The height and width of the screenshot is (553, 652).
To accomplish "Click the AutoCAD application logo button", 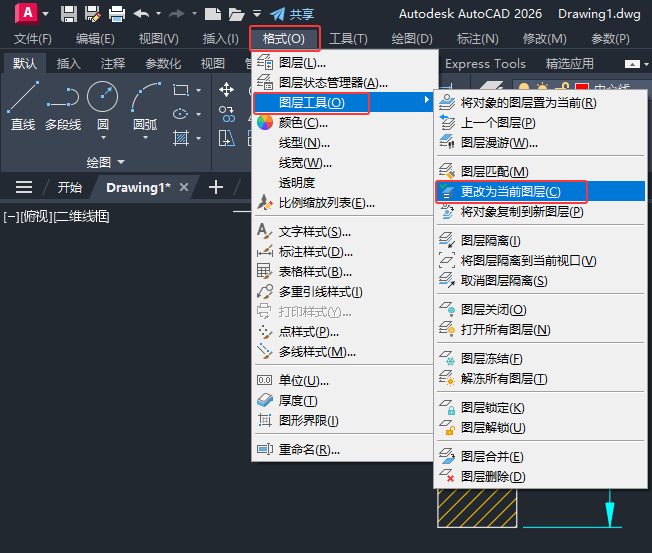I will 27,13.
